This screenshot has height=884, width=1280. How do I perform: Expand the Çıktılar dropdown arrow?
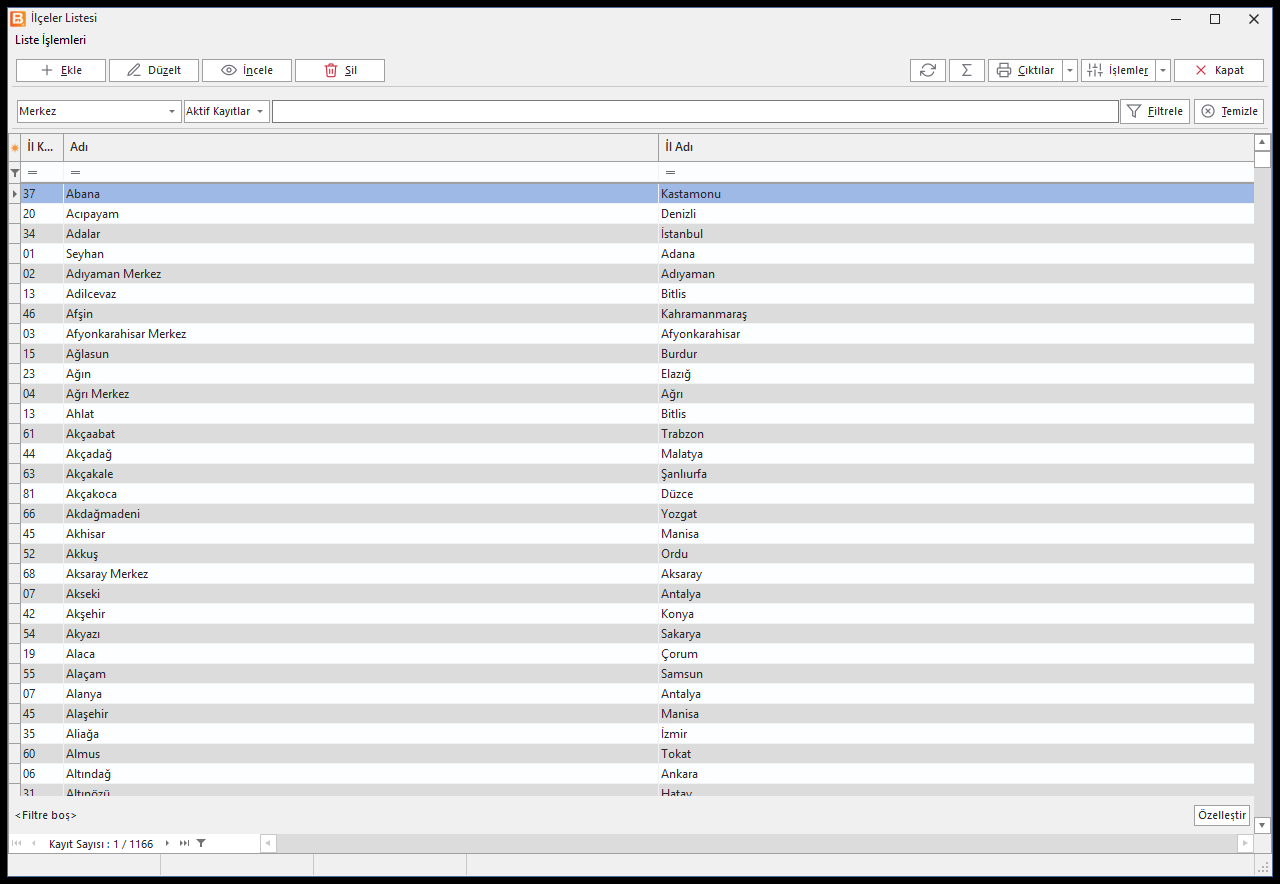click(1070, 70)
